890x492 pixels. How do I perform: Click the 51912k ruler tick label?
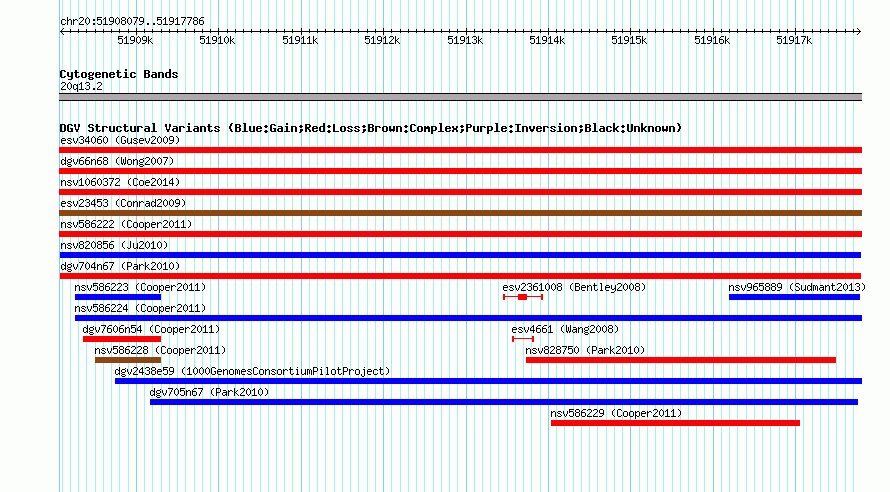pyautogui.click(x=382, y=40)
